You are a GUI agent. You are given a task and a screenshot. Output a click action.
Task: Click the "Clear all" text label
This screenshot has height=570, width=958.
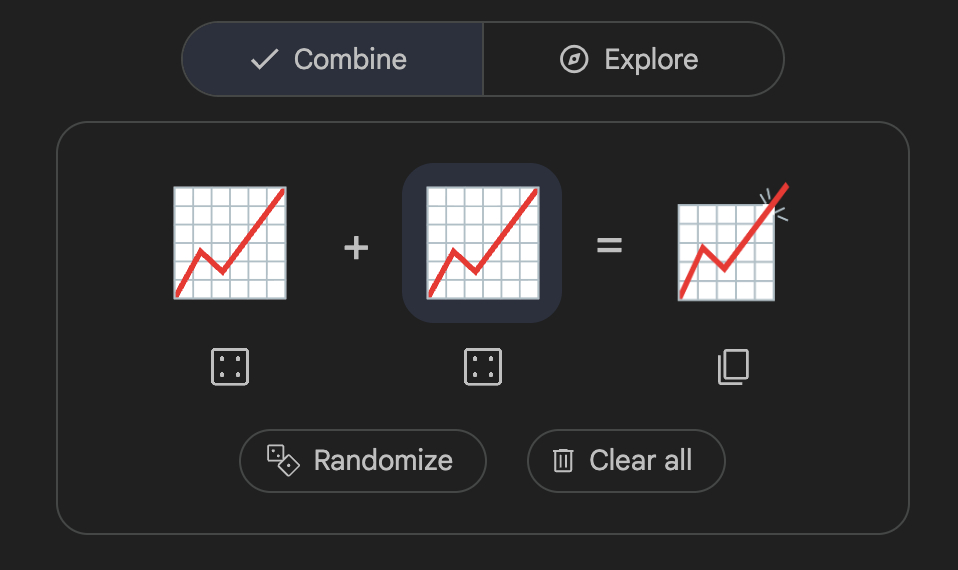(x=640, y=460)
